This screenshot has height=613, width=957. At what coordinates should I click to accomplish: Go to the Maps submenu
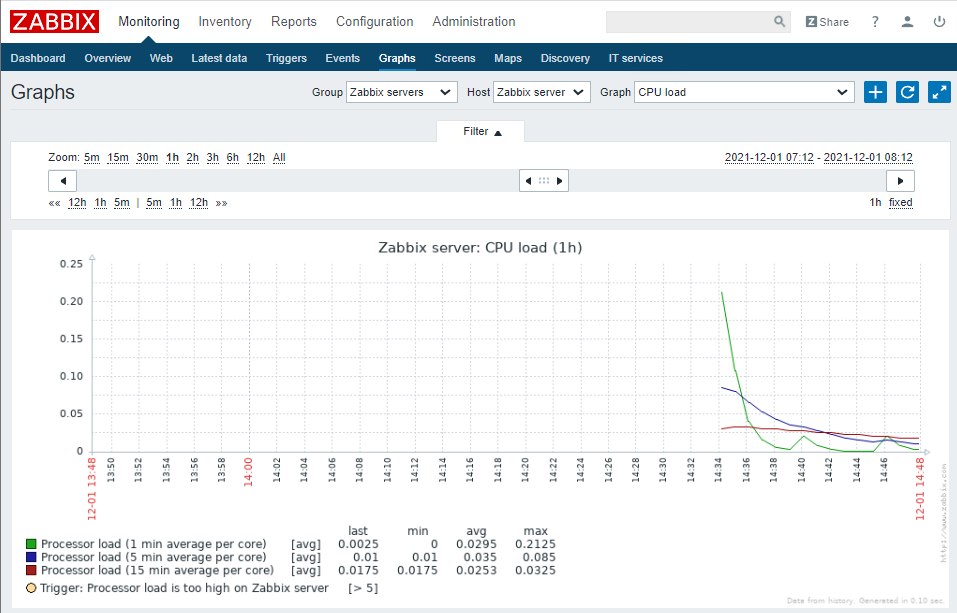point(508,58)
